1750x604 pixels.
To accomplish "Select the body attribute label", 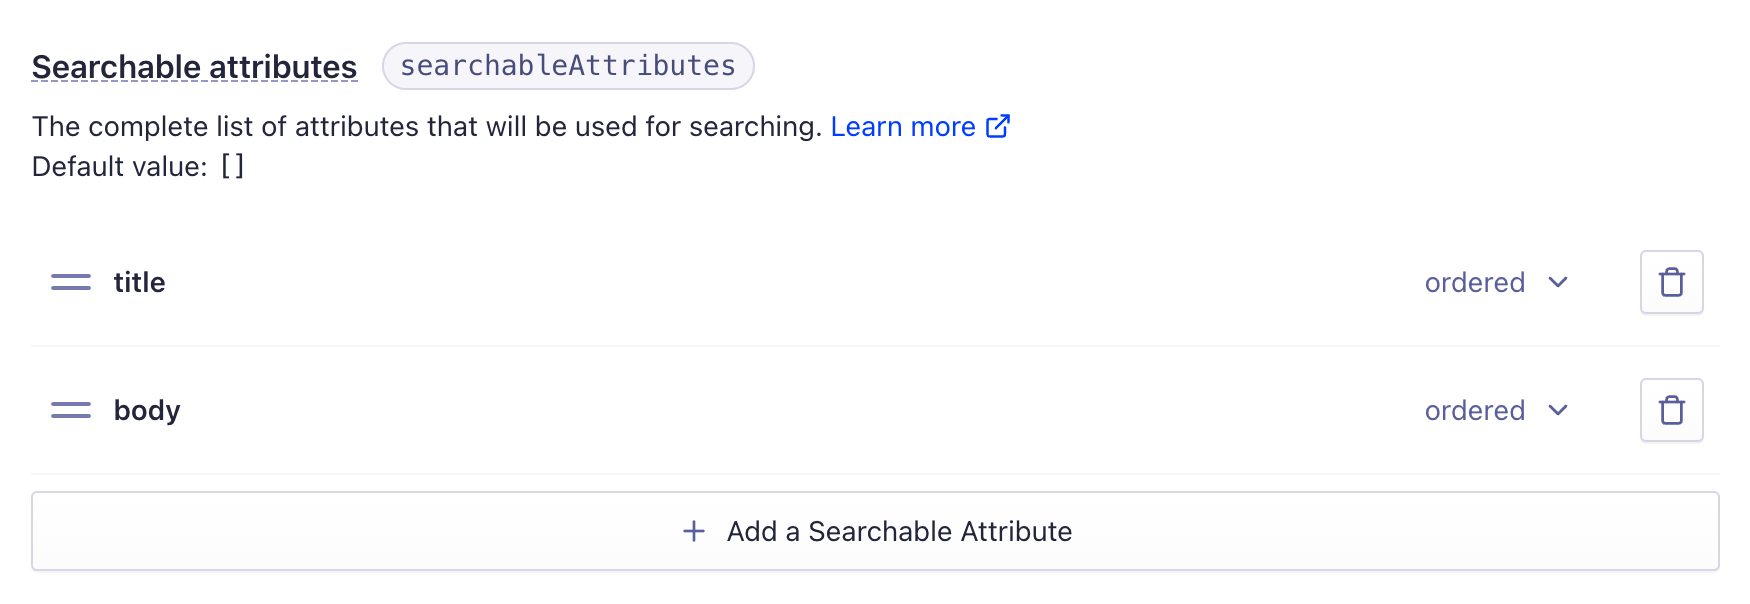I will (146, 410).
